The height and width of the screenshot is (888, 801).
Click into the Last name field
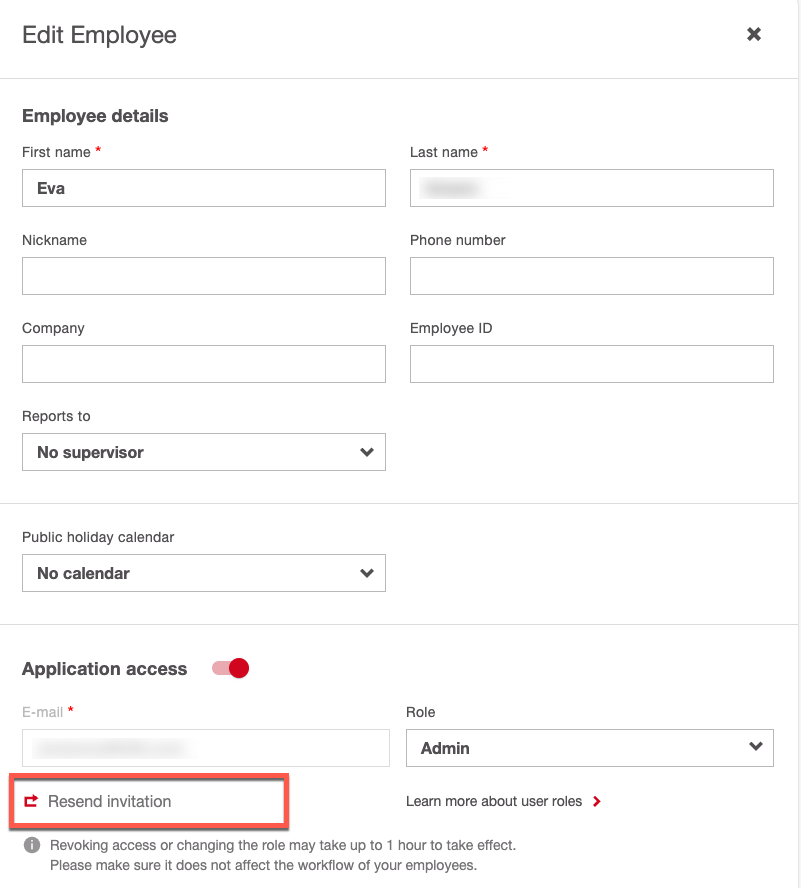[x=592, y=188]
